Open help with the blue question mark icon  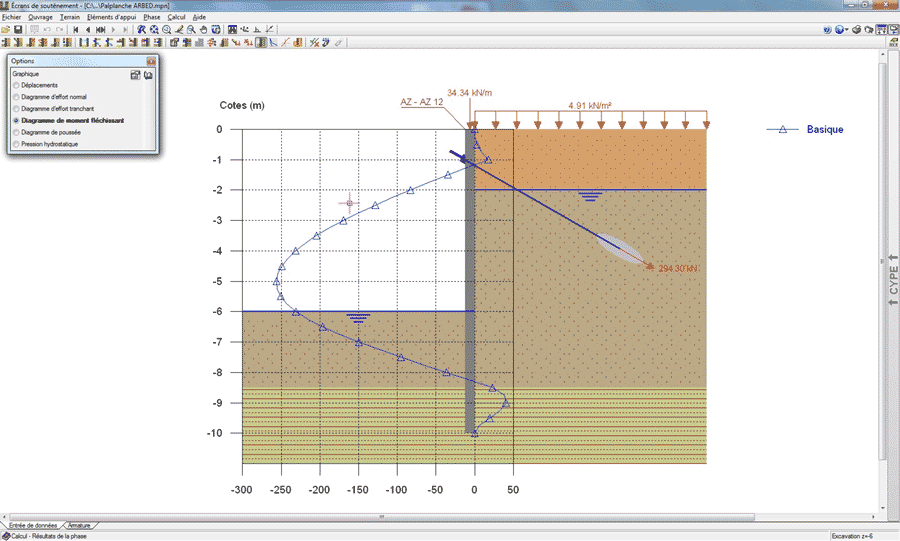pyautogui.click(x=827, y=30)
